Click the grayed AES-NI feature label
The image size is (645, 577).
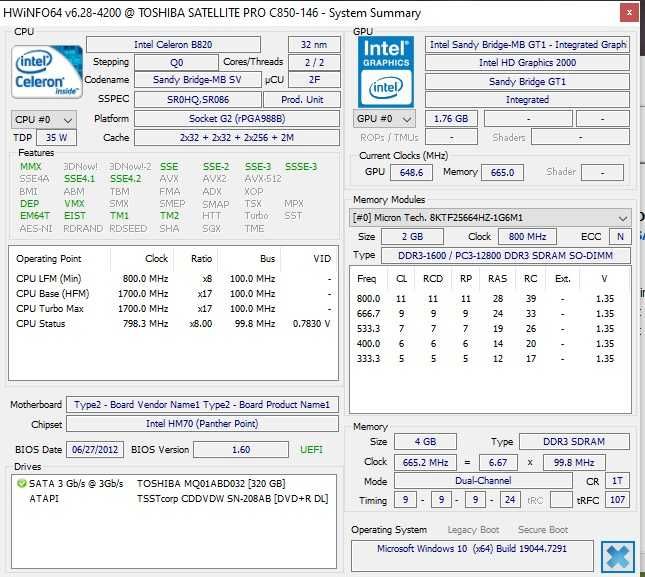pos(36,228)
